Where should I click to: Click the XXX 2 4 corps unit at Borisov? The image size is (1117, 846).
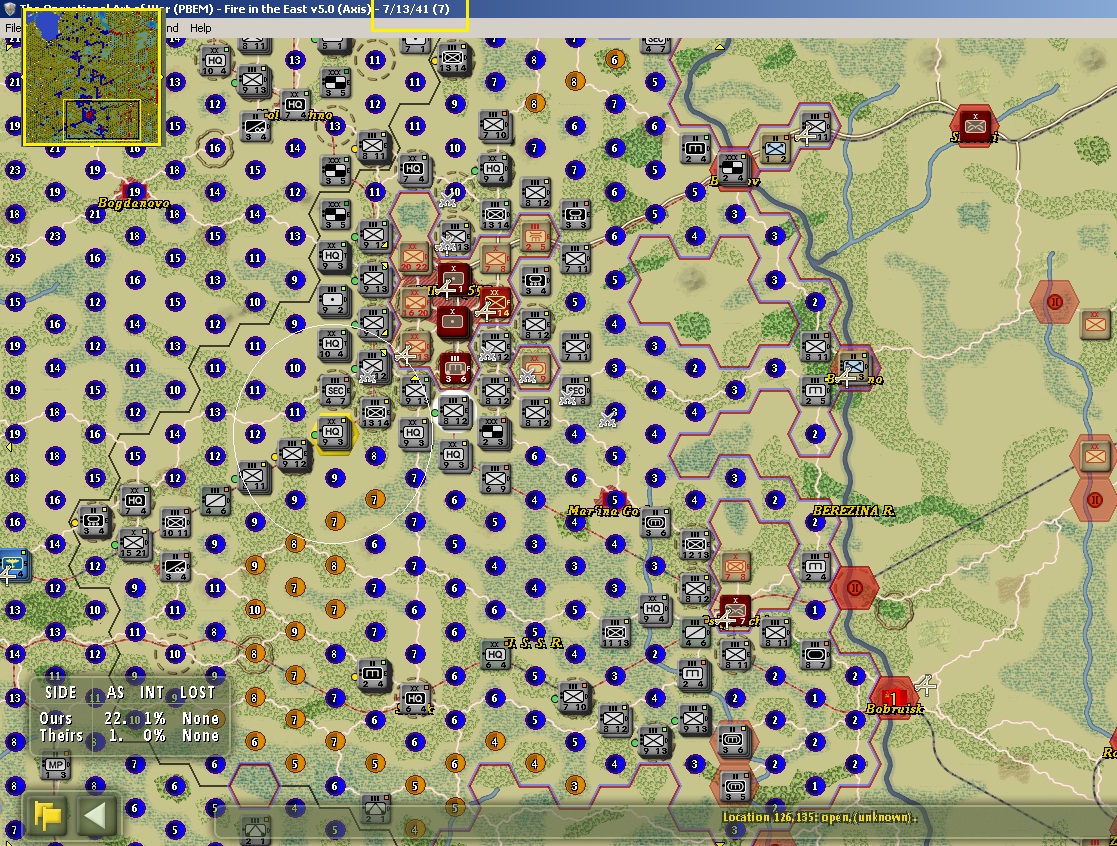[x=732, y=169]
